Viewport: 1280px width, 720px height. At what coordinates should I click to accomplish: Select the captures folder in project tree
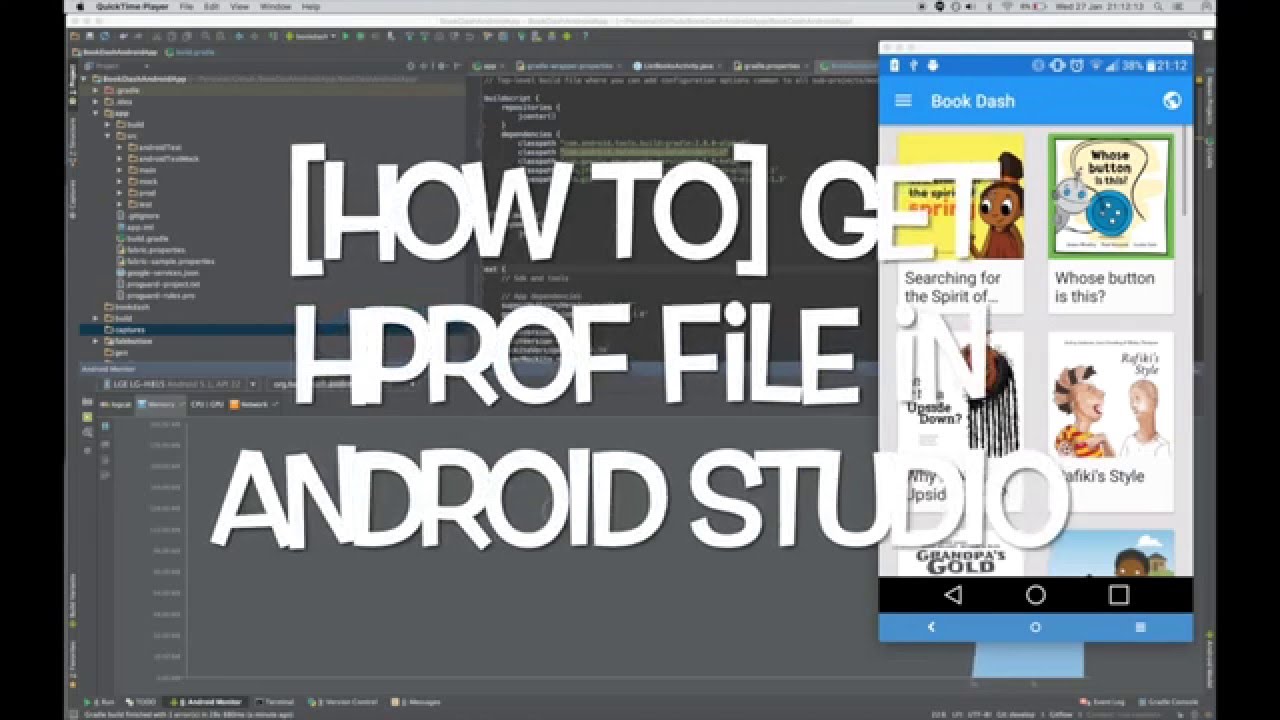tap(130, 329)
